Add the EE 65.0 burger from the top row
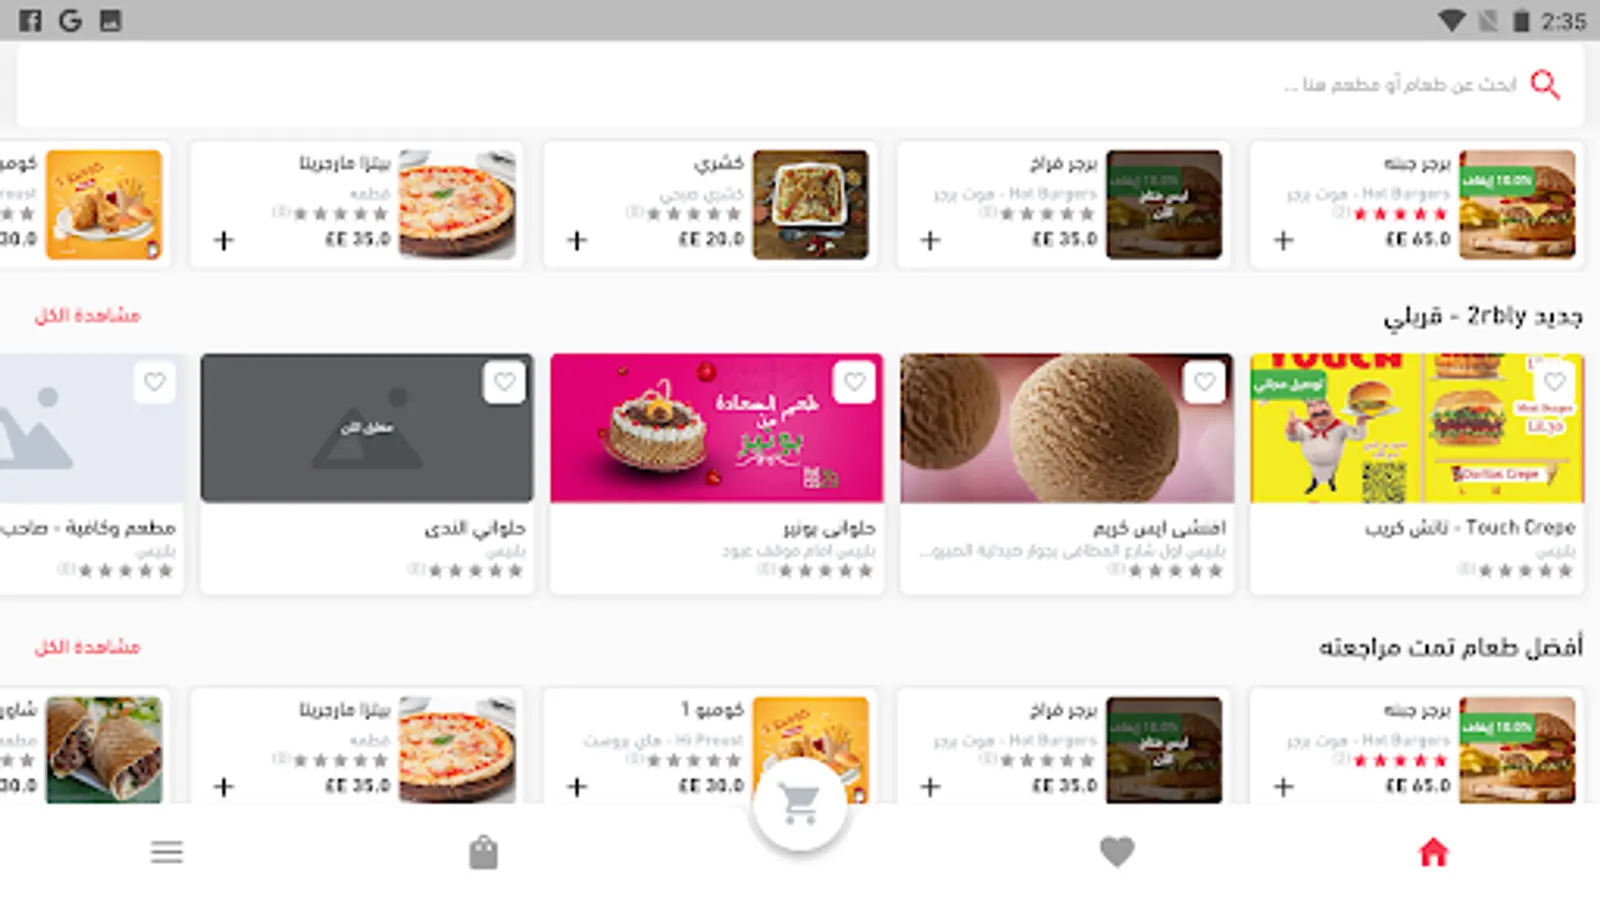This screenshot has width=1600, height=900. [x=1284, y=240]
